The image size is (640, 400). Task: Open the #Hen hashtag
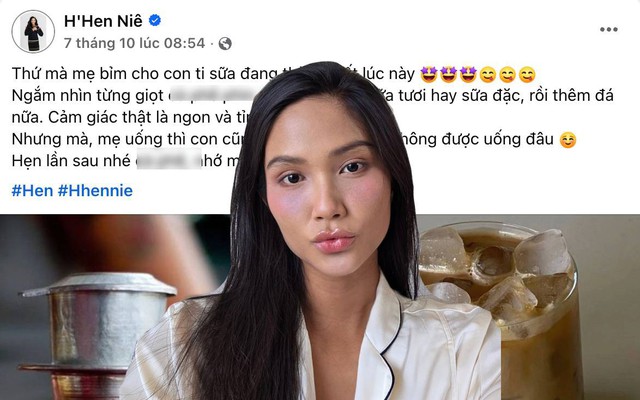32,191
